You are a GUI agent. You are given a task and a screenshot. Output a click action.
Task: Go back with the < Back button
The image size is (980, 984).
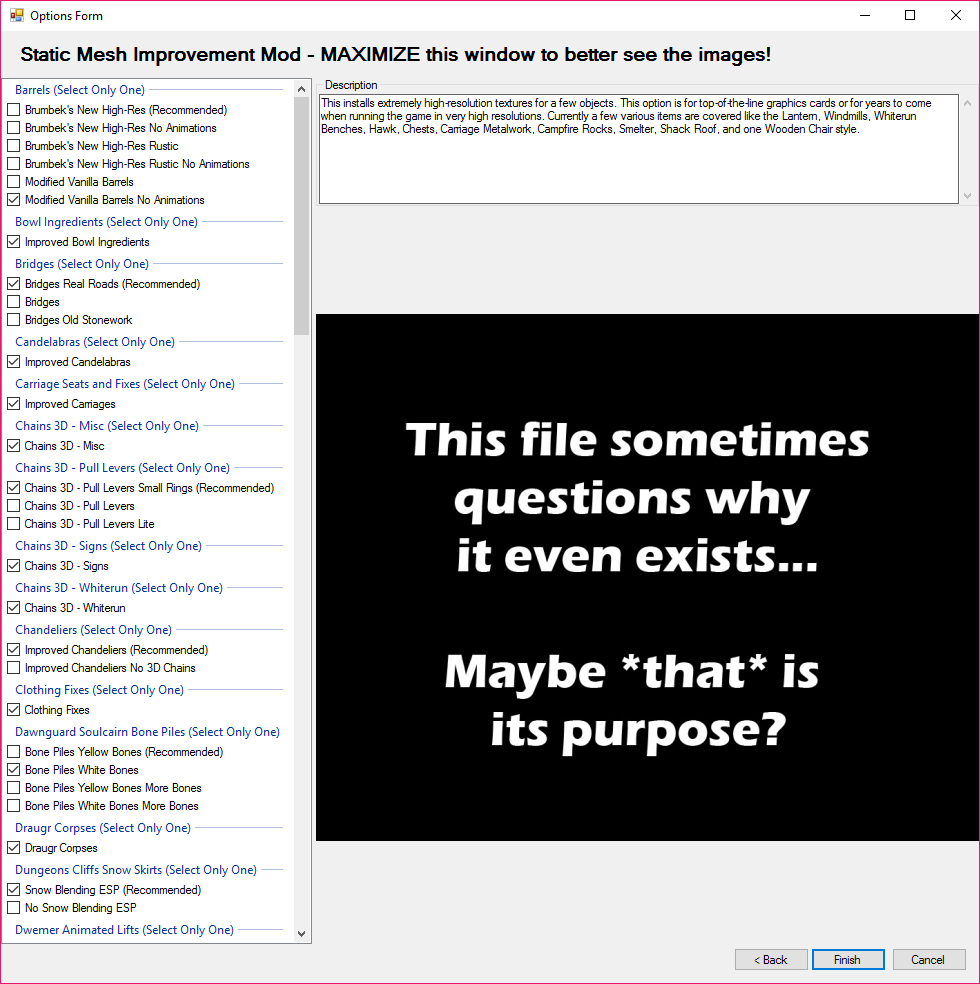(x=771, y=960)
